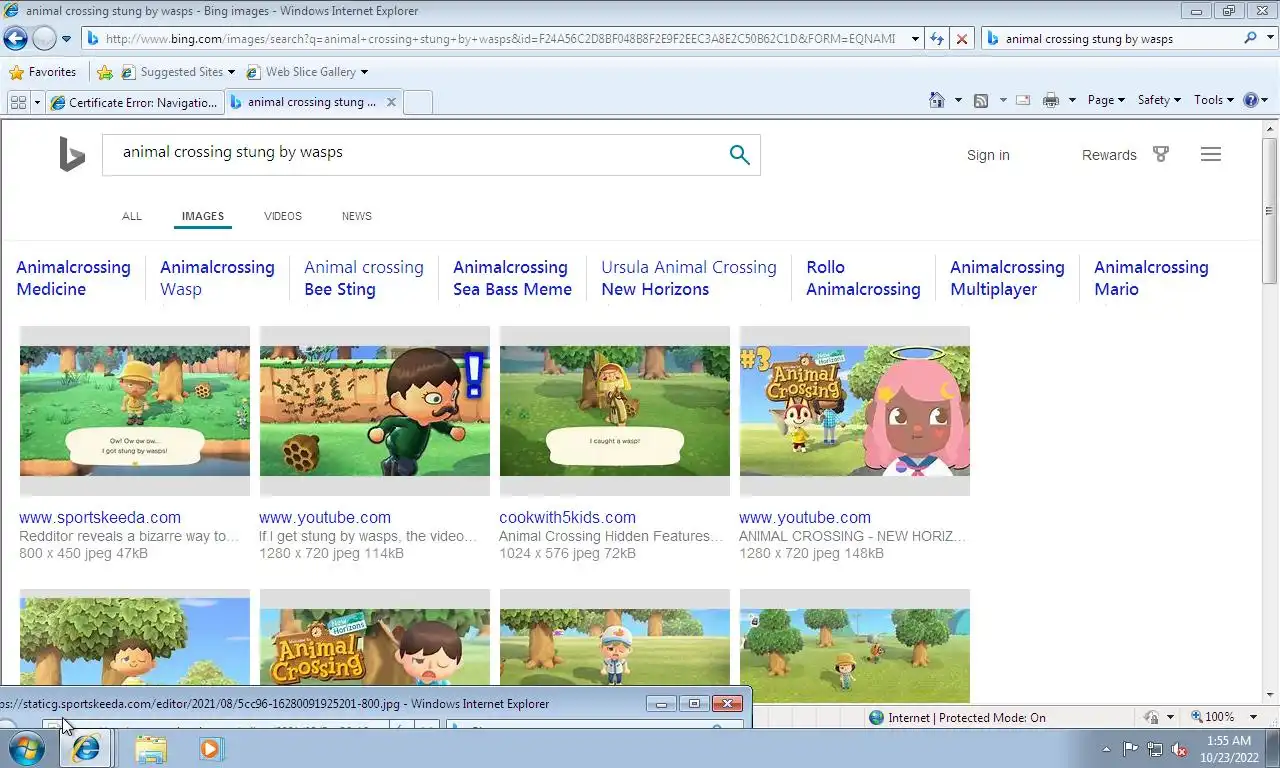
Task: Click Animalcrossing Wasp related search
Action: point(217,278)
